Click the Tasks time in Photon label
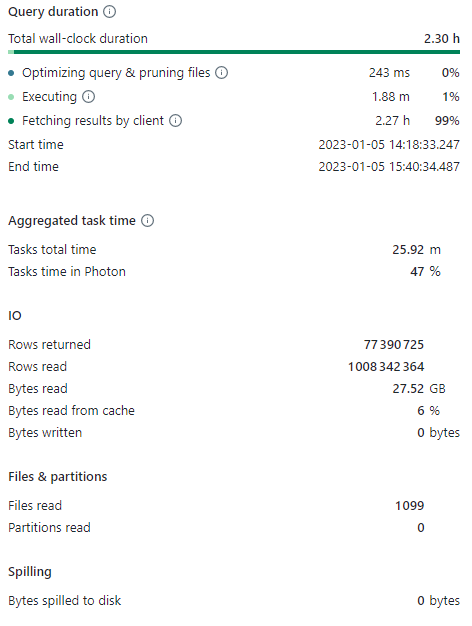 67,271
